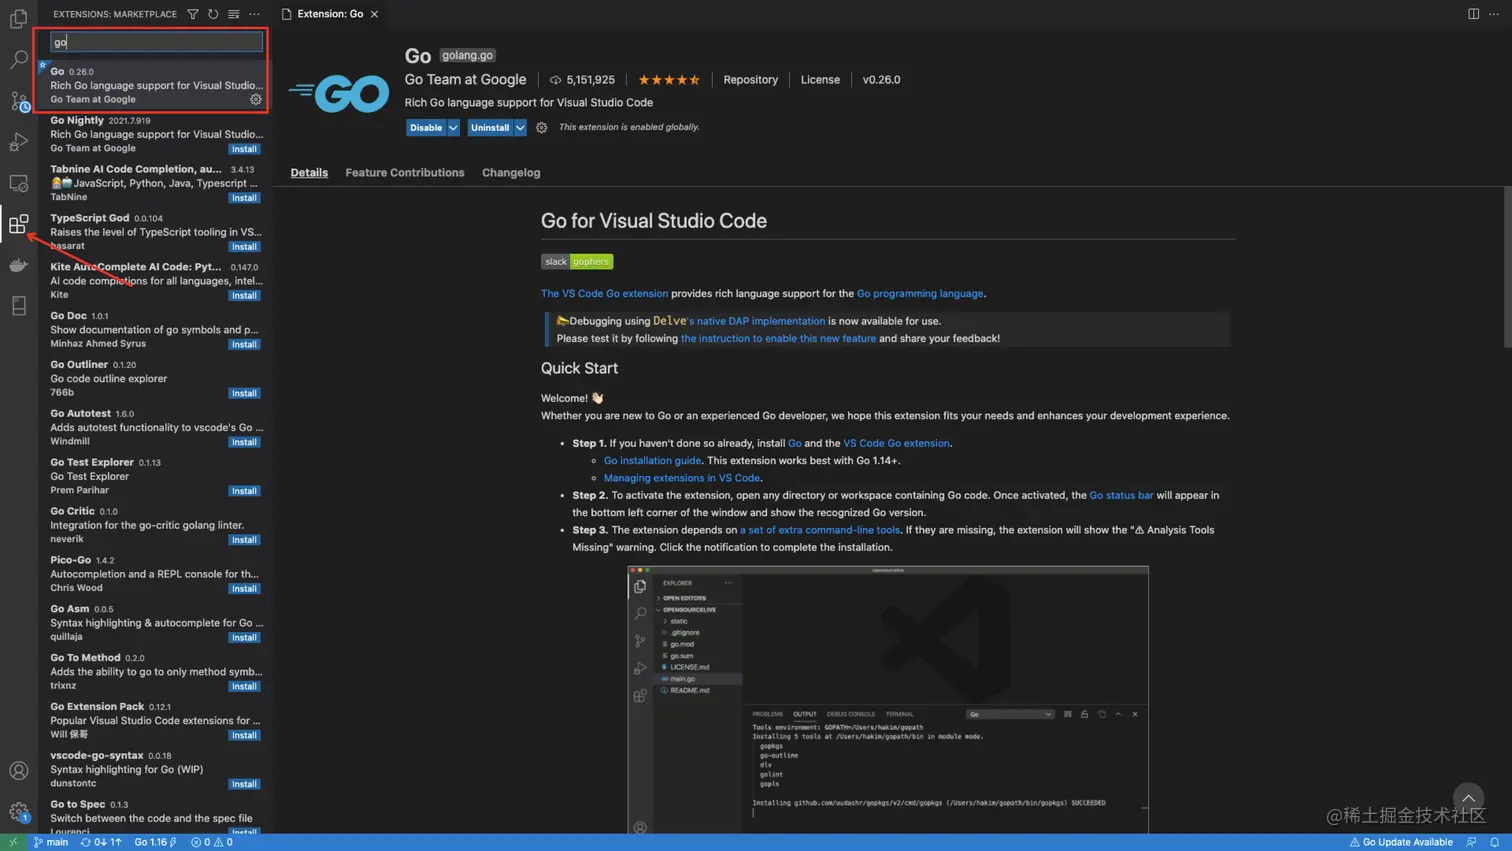The image size is (1512, 851).
Task: Clear the extension search results
Action: click(235, 14)
